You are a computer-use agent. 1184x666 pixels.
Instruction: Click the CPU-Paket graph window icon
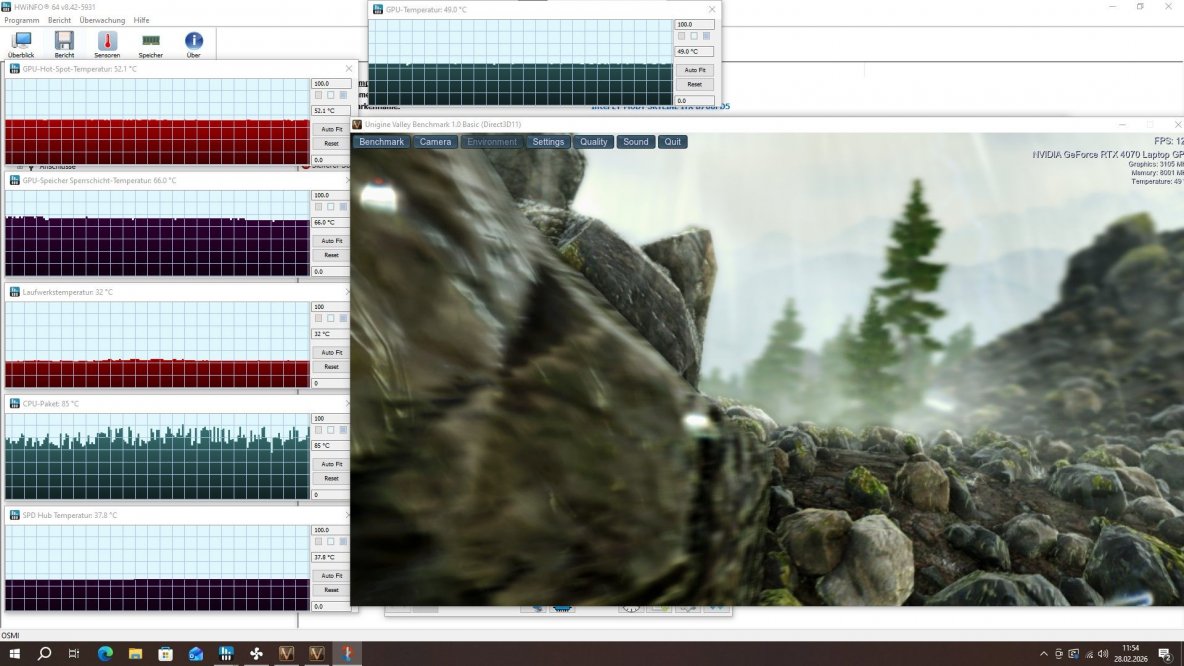14,404
